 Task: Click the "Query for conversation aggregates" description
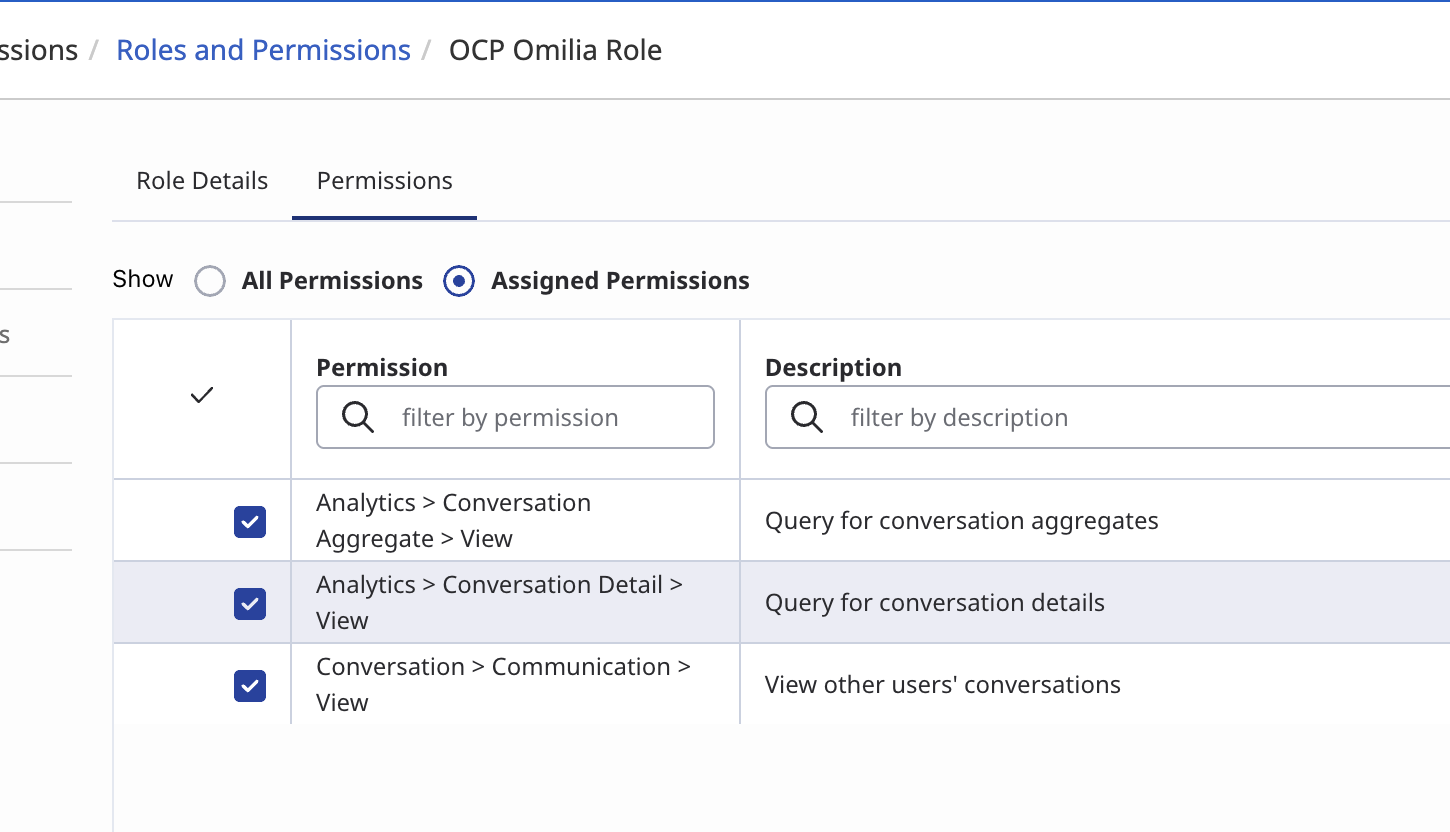[x=961, y=521]
